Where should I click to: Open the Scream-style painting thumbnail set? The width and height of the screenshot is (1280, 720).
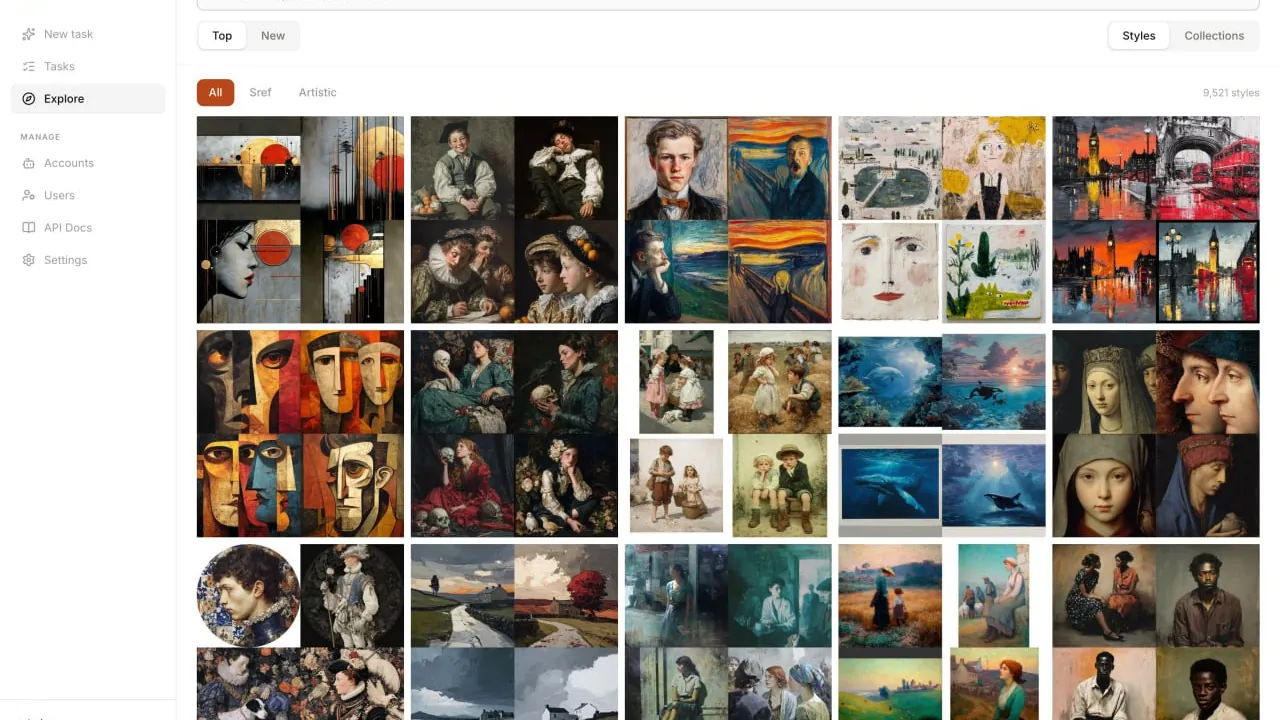pos(728,220)
